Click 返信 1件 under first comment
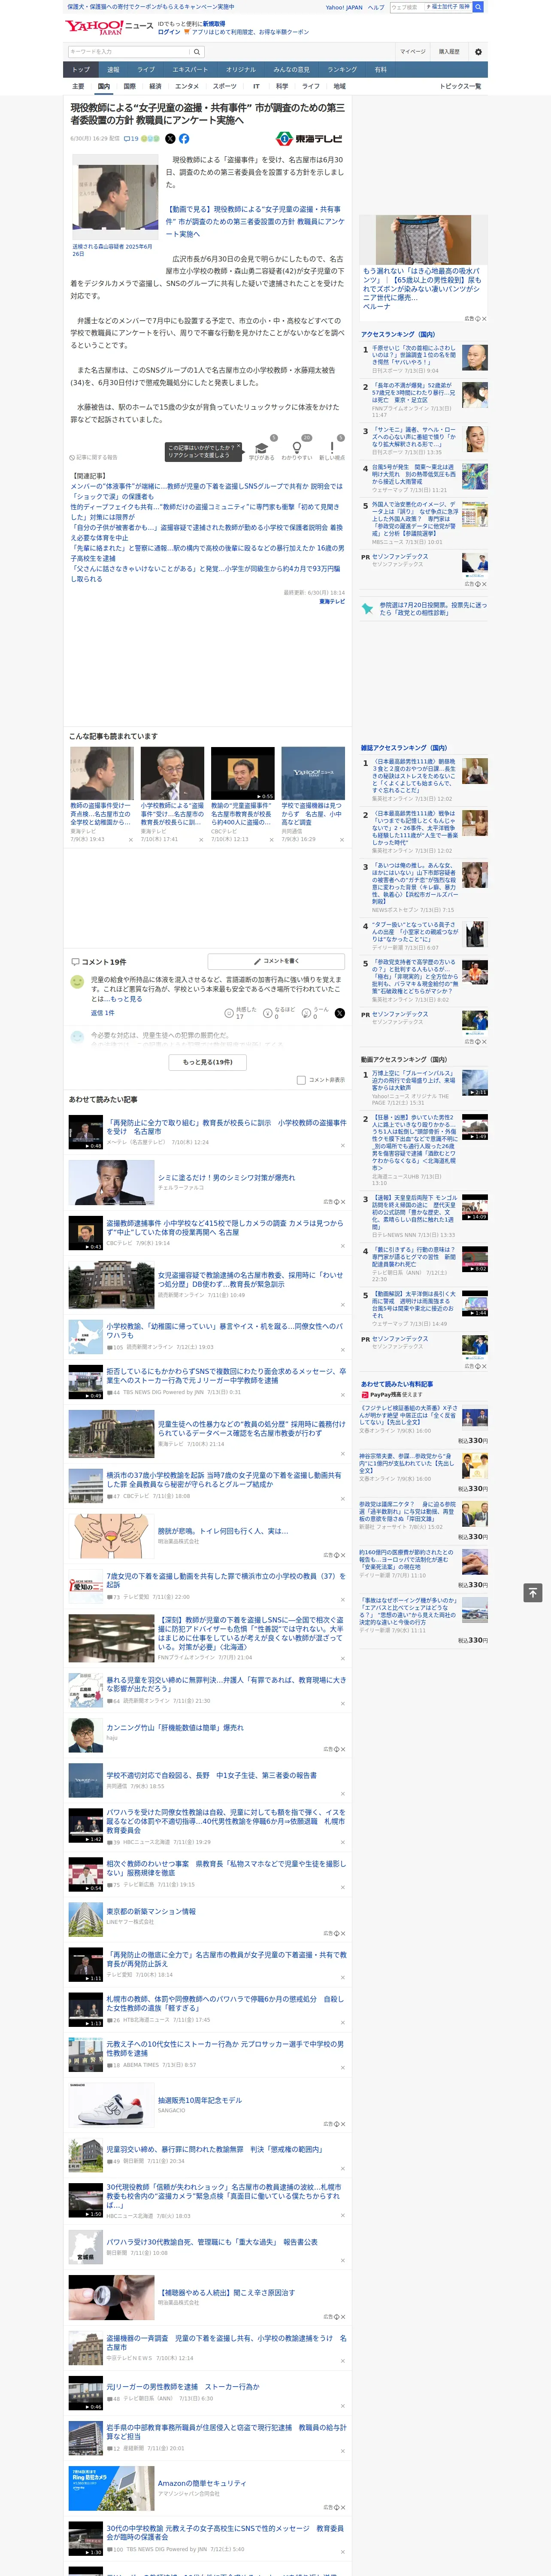The image size is (551, 2576). (x=103, y=1013)
